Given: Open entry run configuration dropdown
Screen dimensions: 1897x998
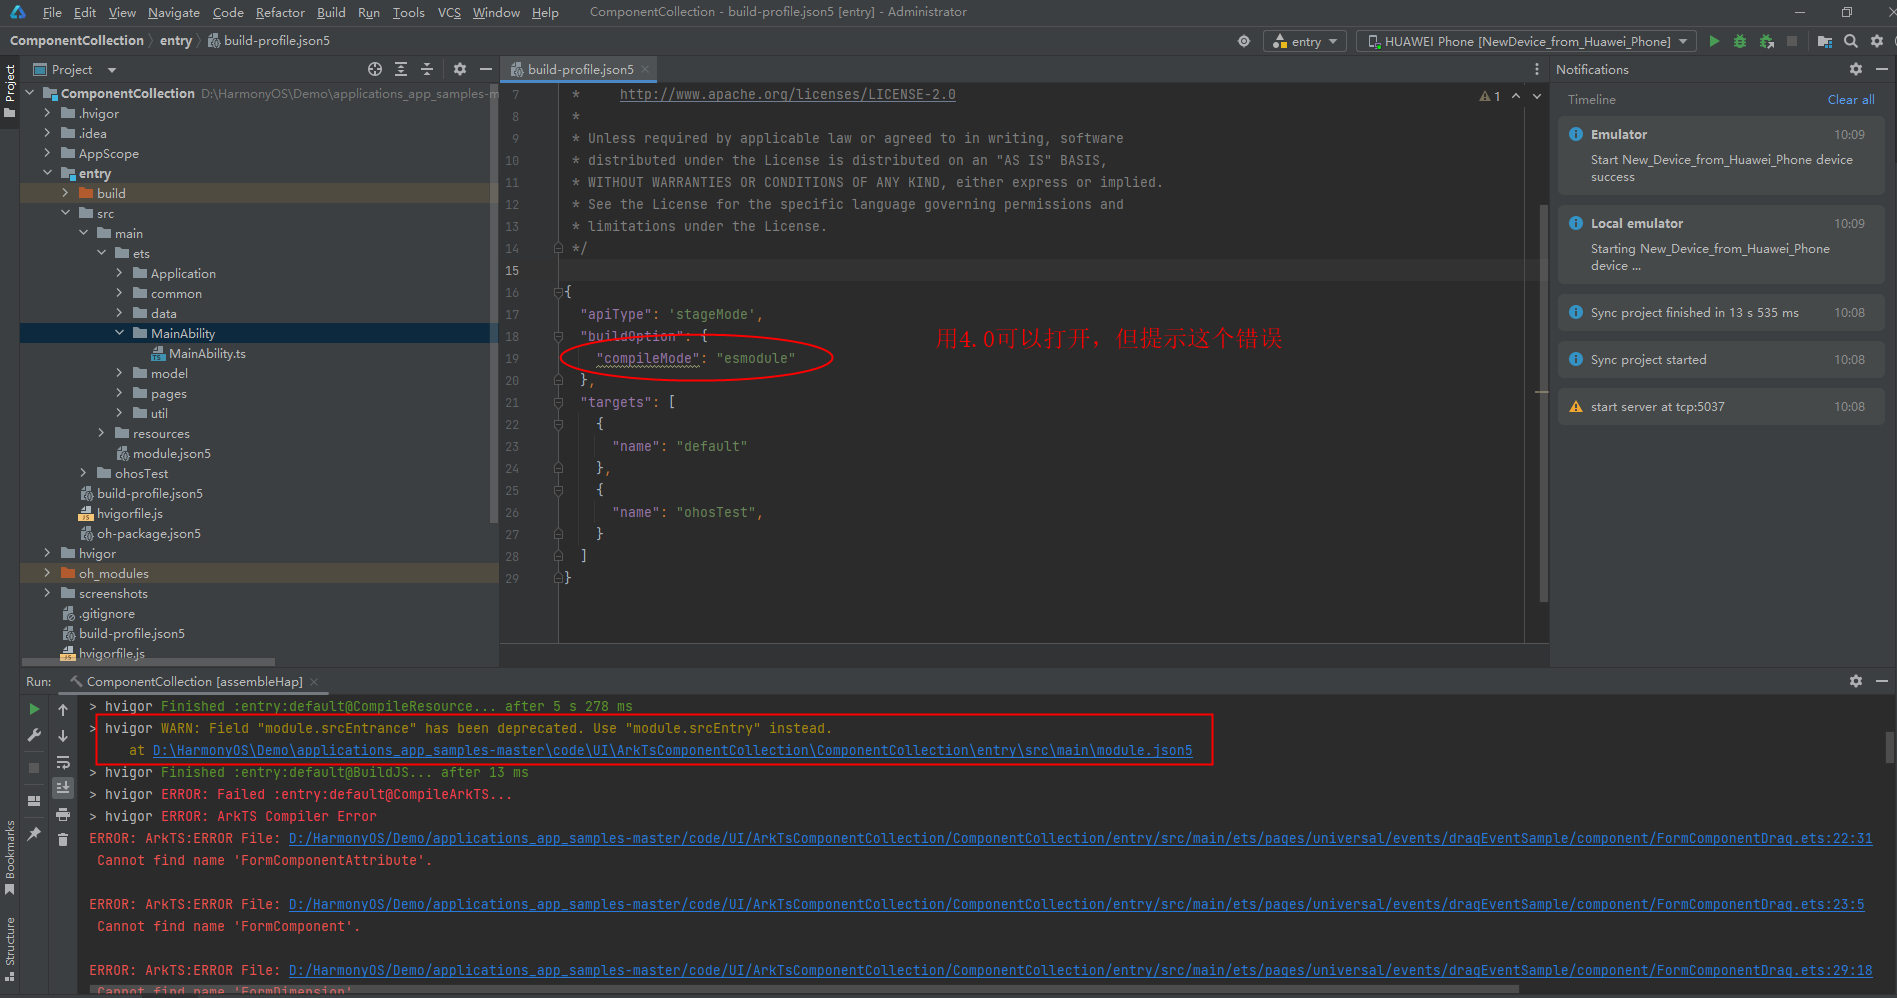Looking at the screenshot, I should point(1306,41).
